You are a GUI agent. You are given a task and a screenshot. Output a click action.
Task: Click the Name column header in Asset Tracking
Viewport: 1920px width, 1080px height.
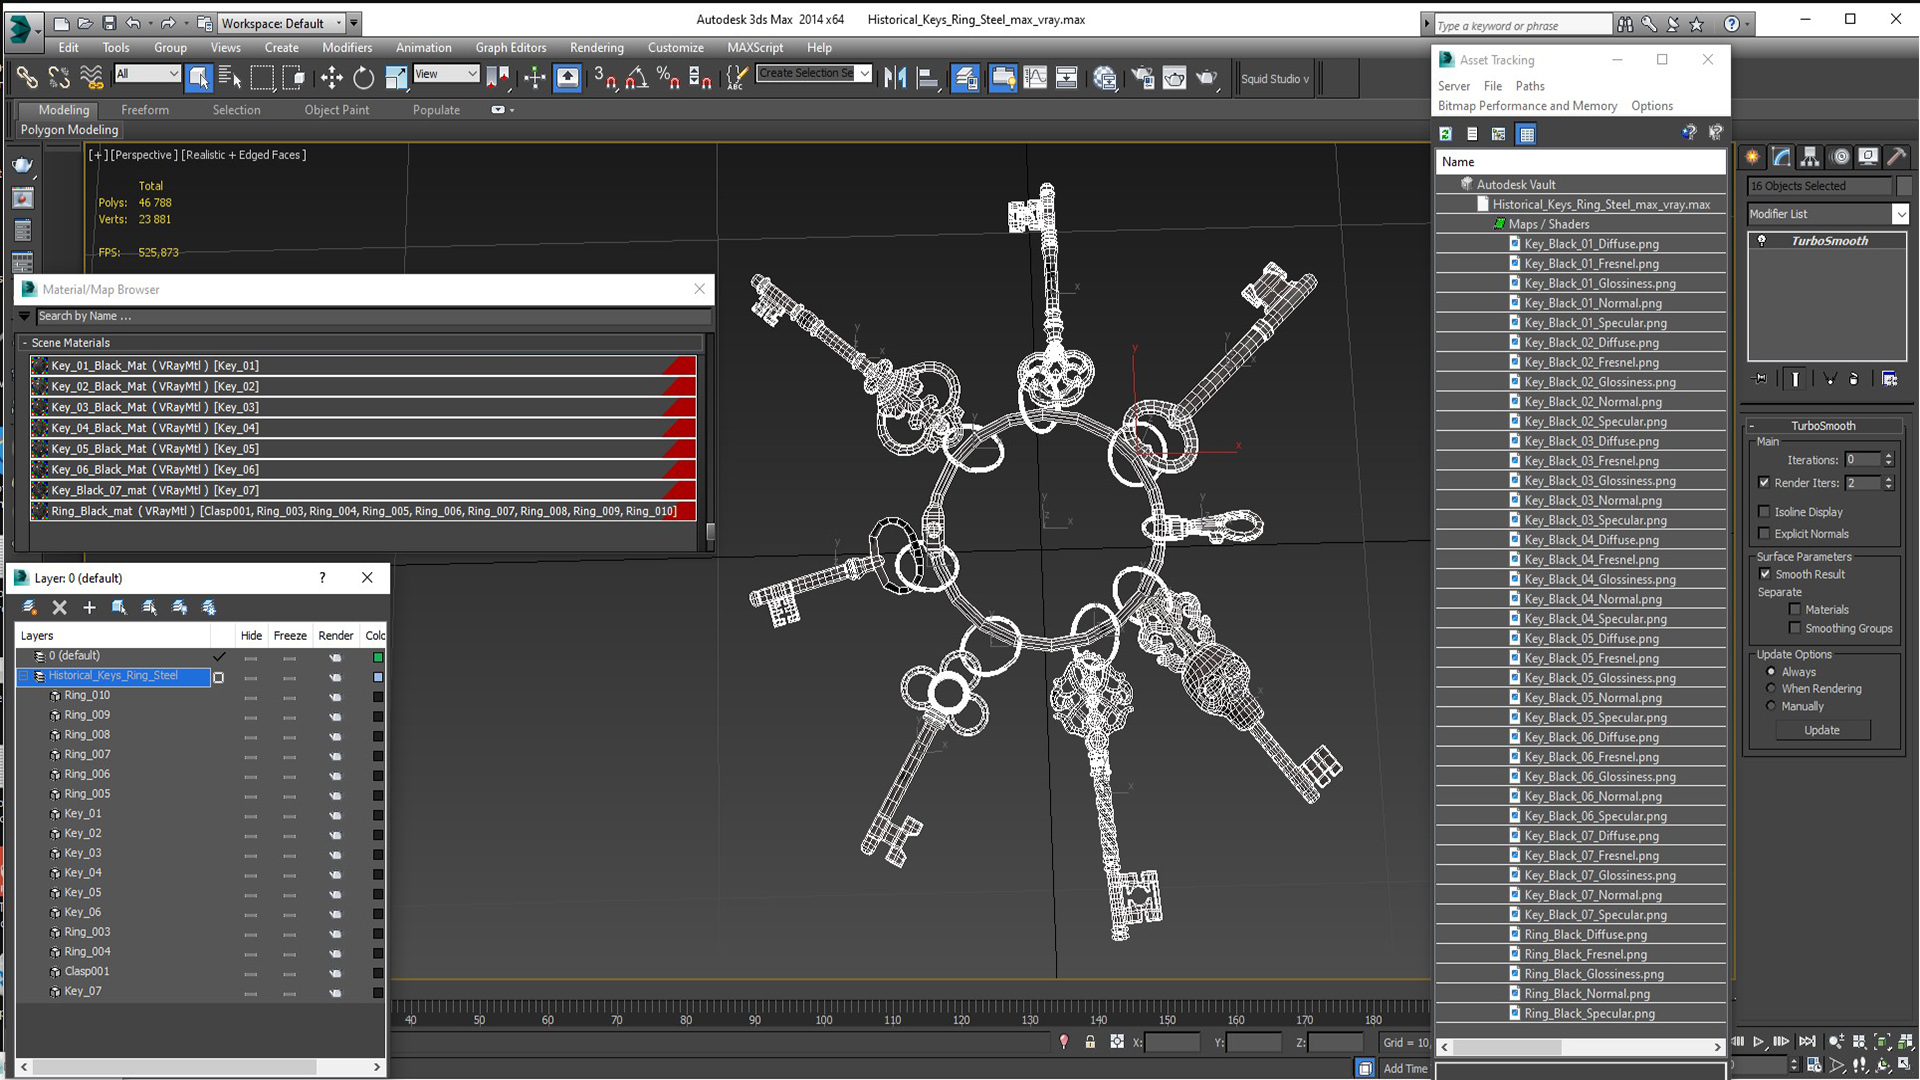[x=1580, y=162]
